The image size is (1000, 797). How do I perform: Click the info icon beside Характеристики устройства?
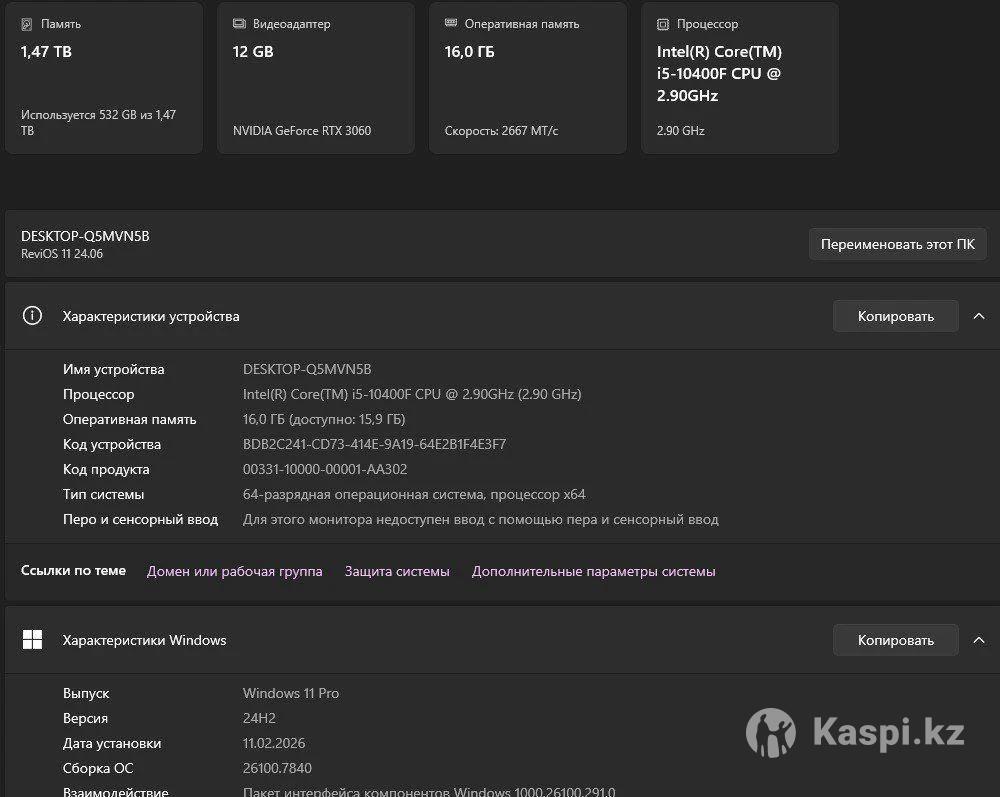point(33,316)
